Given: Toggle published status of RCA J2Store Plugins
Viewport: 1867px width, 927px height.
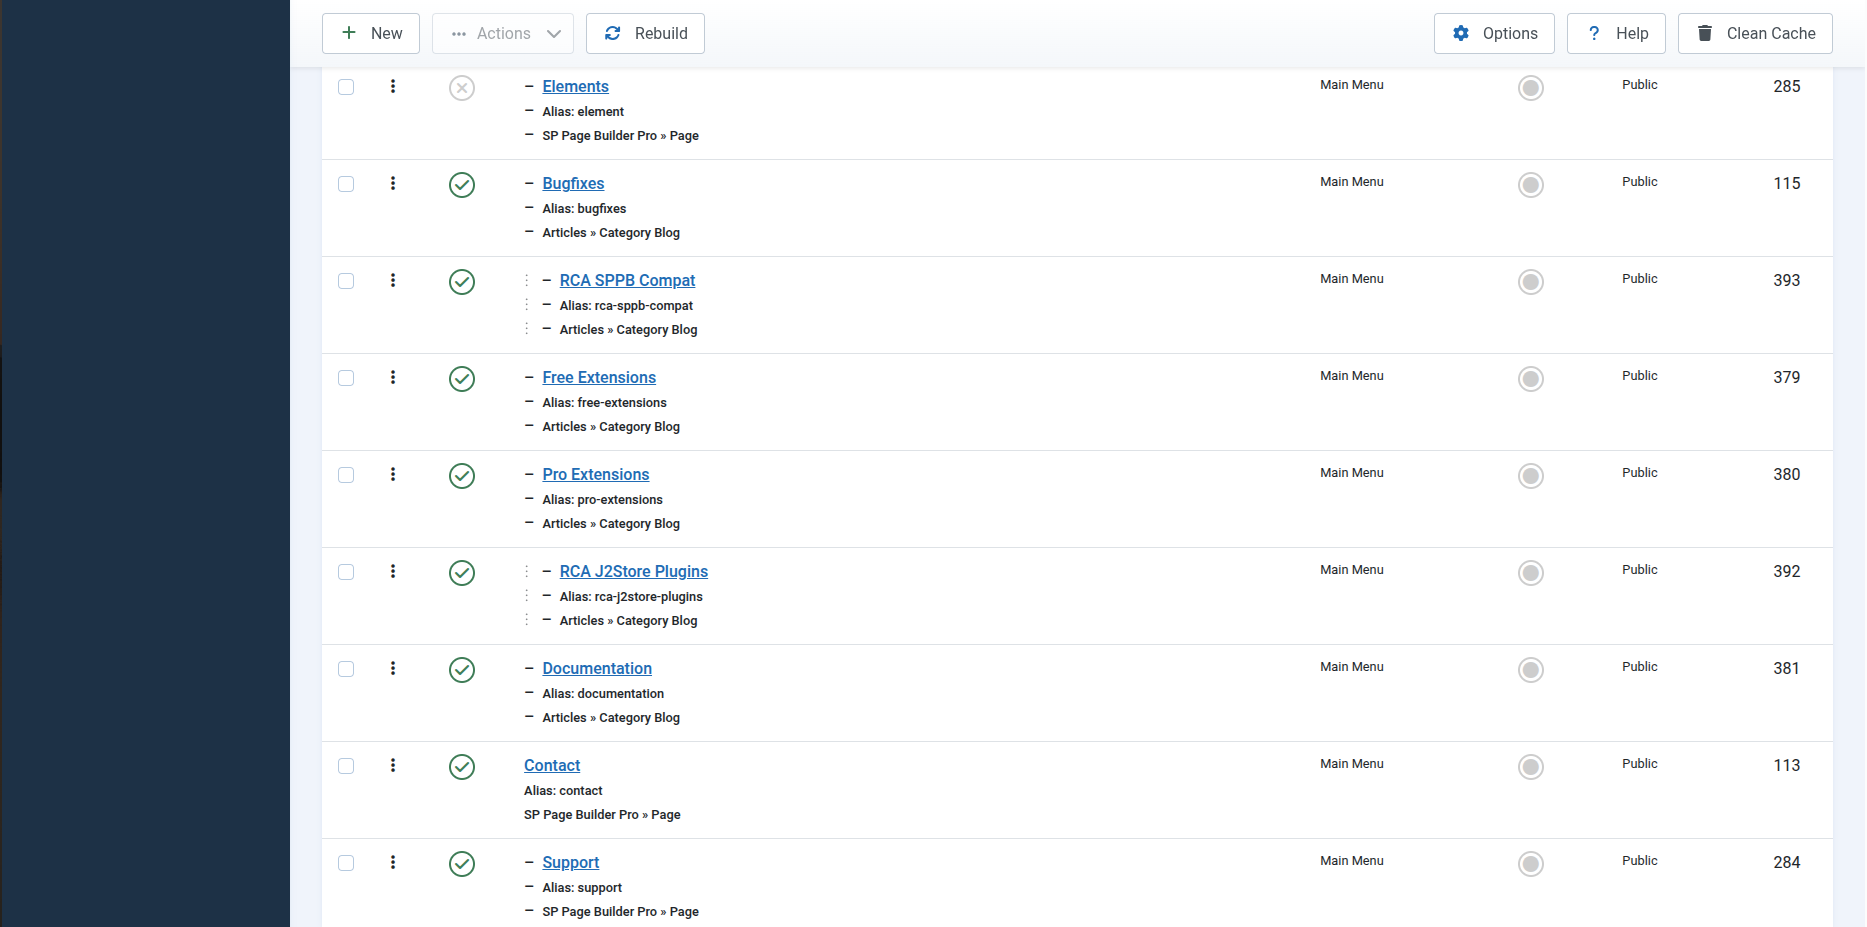Looking at the screenshot, I should 462,573.
